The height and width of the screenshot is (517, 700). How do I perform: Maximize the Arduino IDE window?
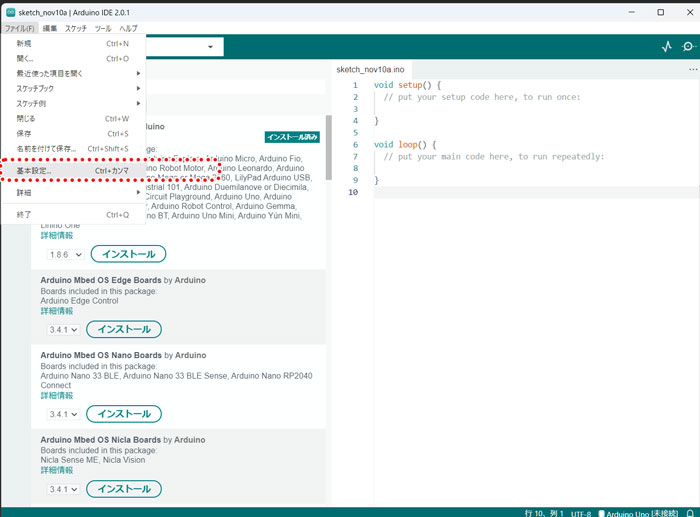click(661, 12)
